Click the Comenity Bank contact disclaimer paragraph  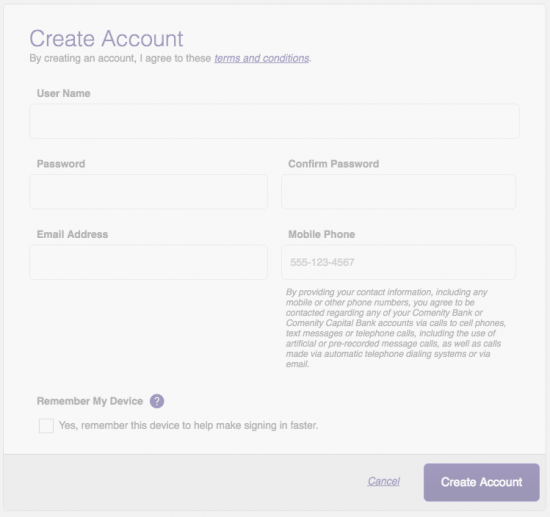(x=396, y=328)
